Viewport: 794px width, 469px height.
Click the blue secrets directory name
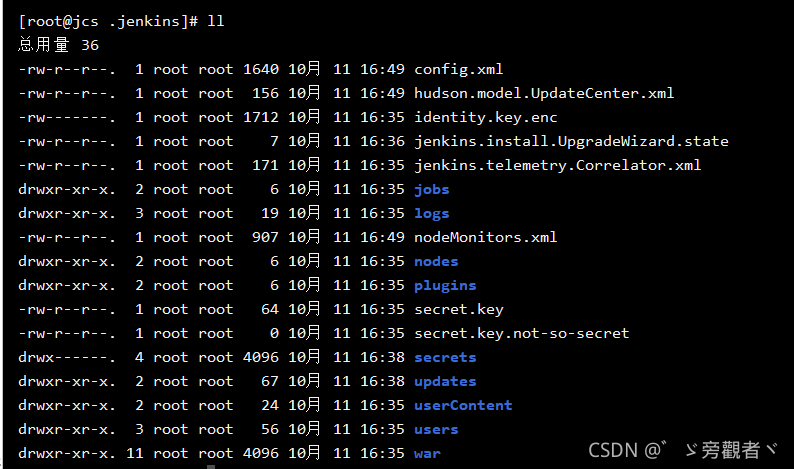pyautogui.click(x=445, y=358)
